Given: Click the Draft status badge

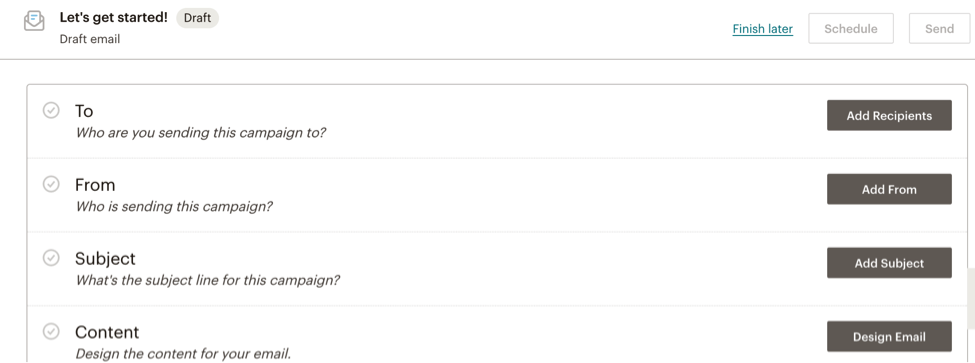Looking at the screenshot, I should click(x=198, y=18).
